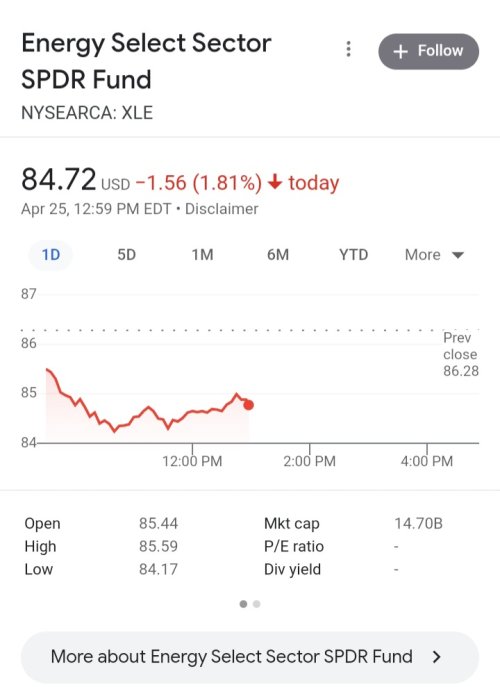The width and height of the screenshot is (500, 687).
Task: Click the 12:00 PM chart axis marker
Action: click(192, 461)
